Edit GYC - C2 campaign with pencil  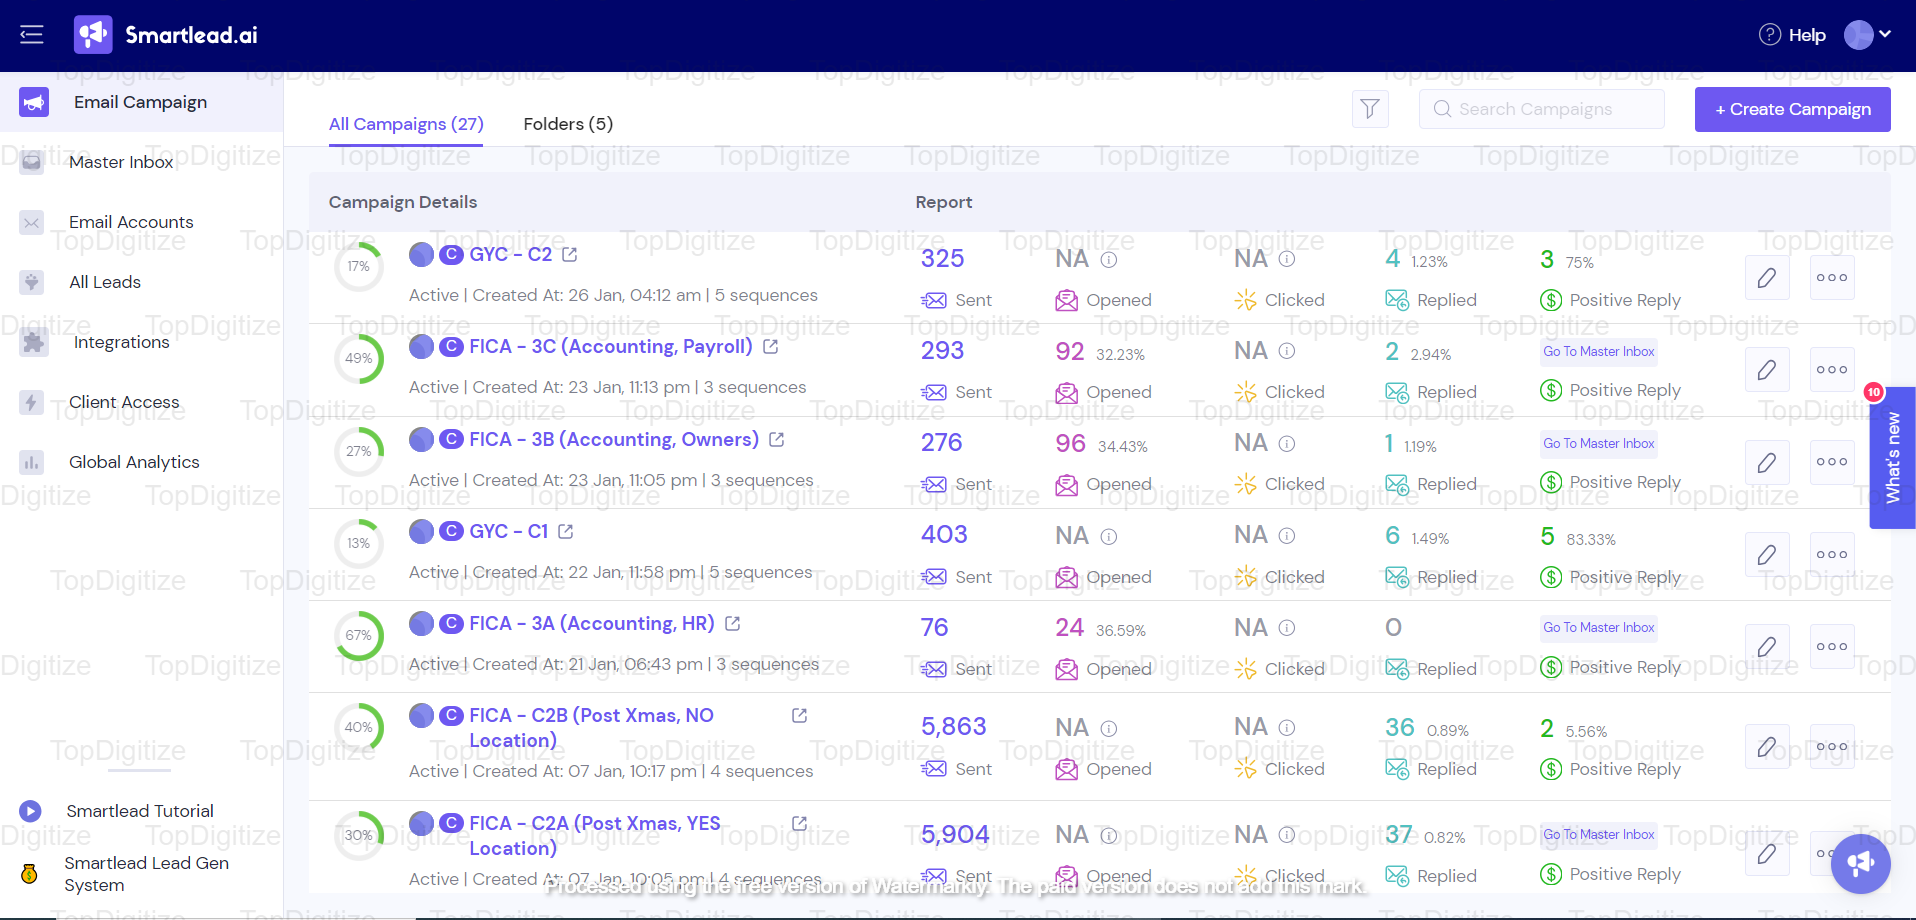click(1767, 278)
